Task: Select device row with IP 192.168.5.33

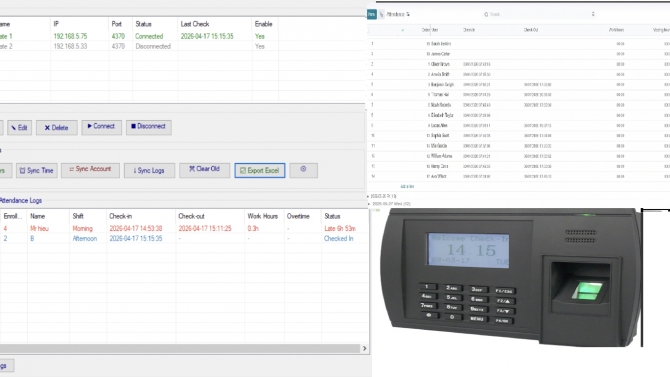Action: (x=182, y=46)
